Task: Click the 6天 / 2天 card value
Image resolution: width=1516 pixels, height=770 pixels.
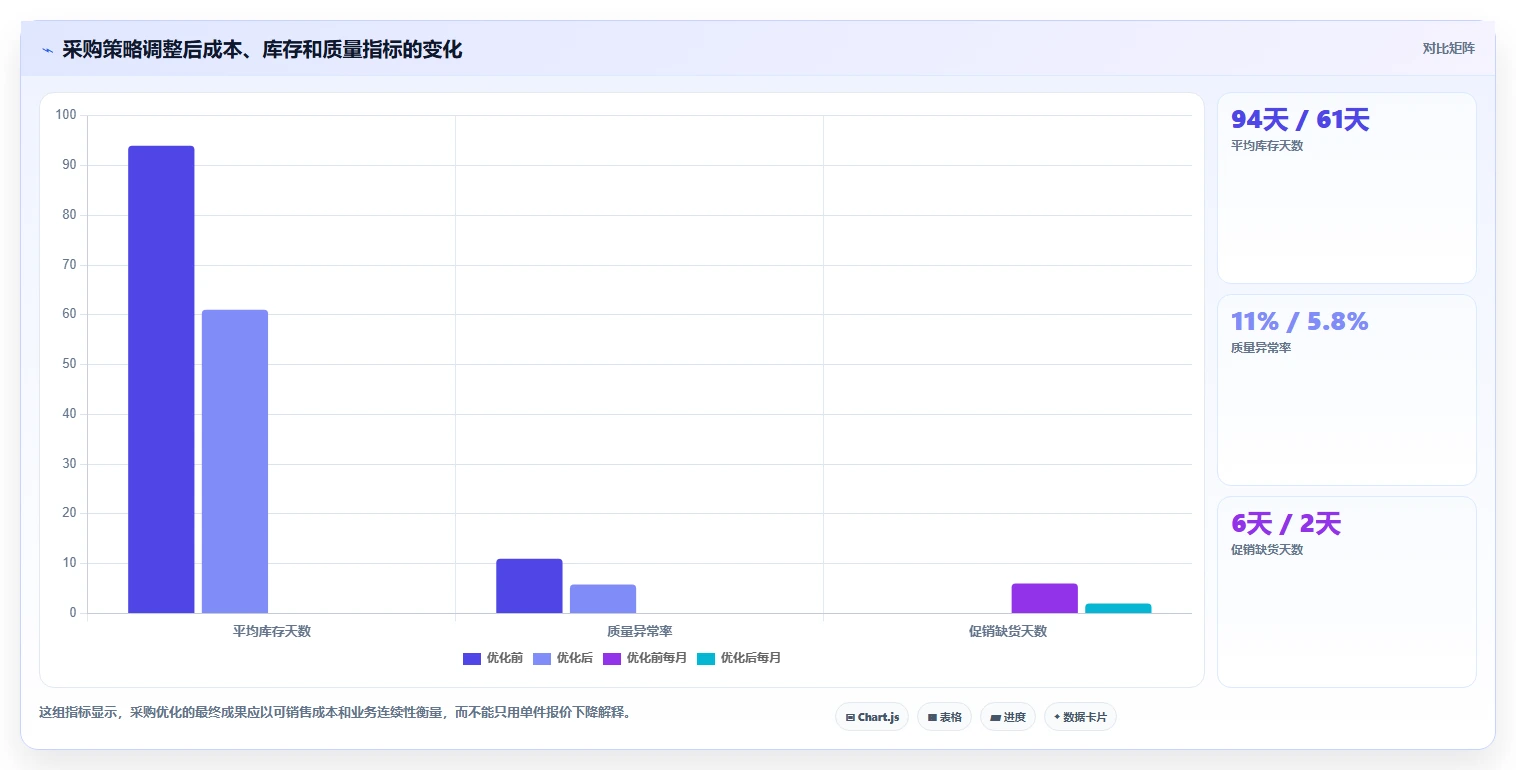Action: tap(1286, 524)
